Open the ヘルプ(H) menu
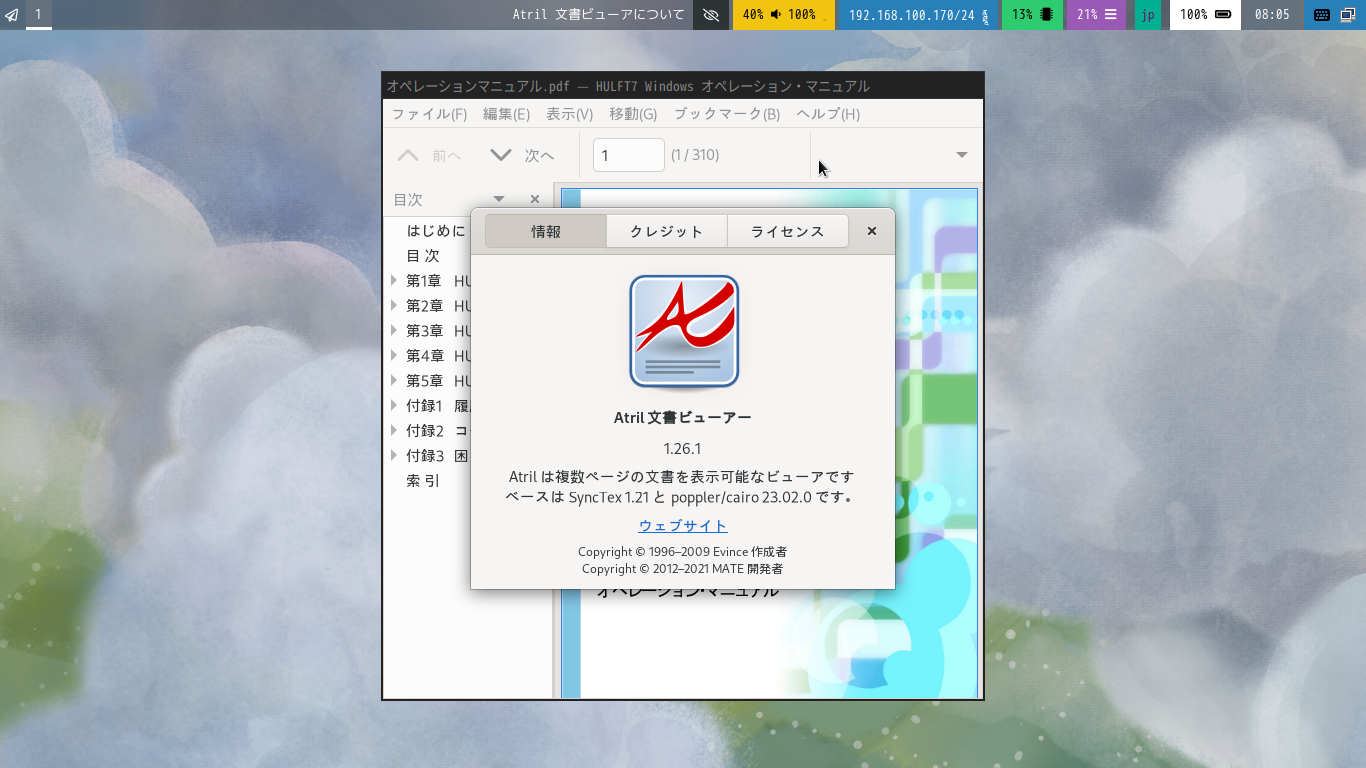Screen dimensions: 1366x768 (x=828, y=114)
